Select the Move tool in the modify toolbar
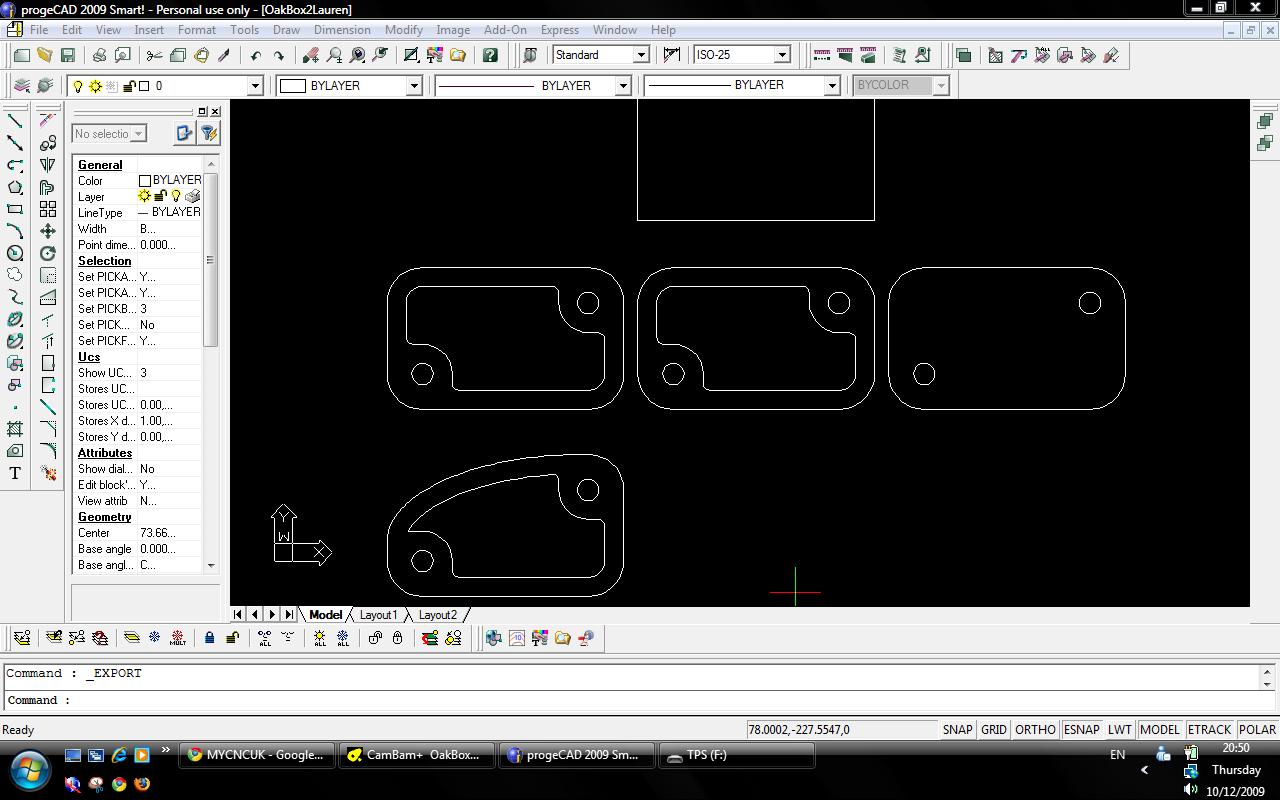This screenshot has height=800, width=1280. (47, 231)
